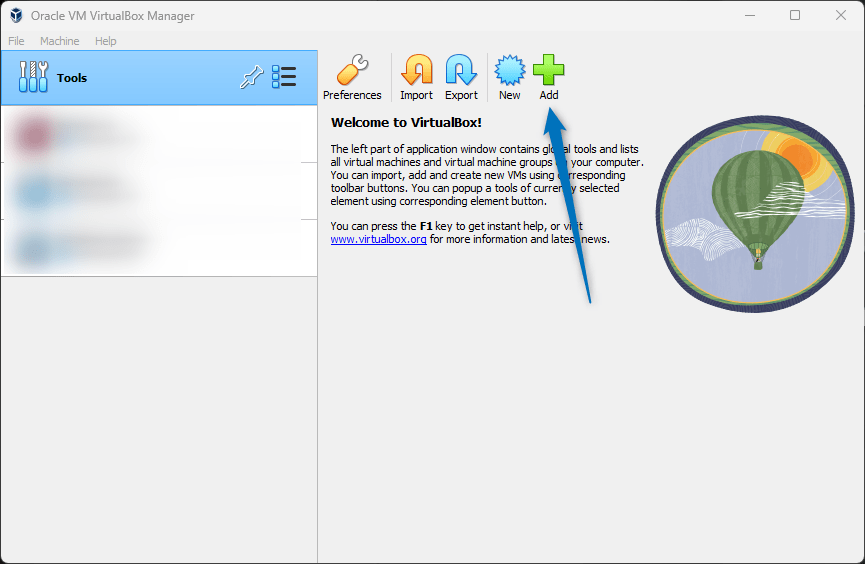The width and height of the screenshot is (865, 564).
Task: Select the first blurred virtual machine with red icon
Action: click(159, 134)
